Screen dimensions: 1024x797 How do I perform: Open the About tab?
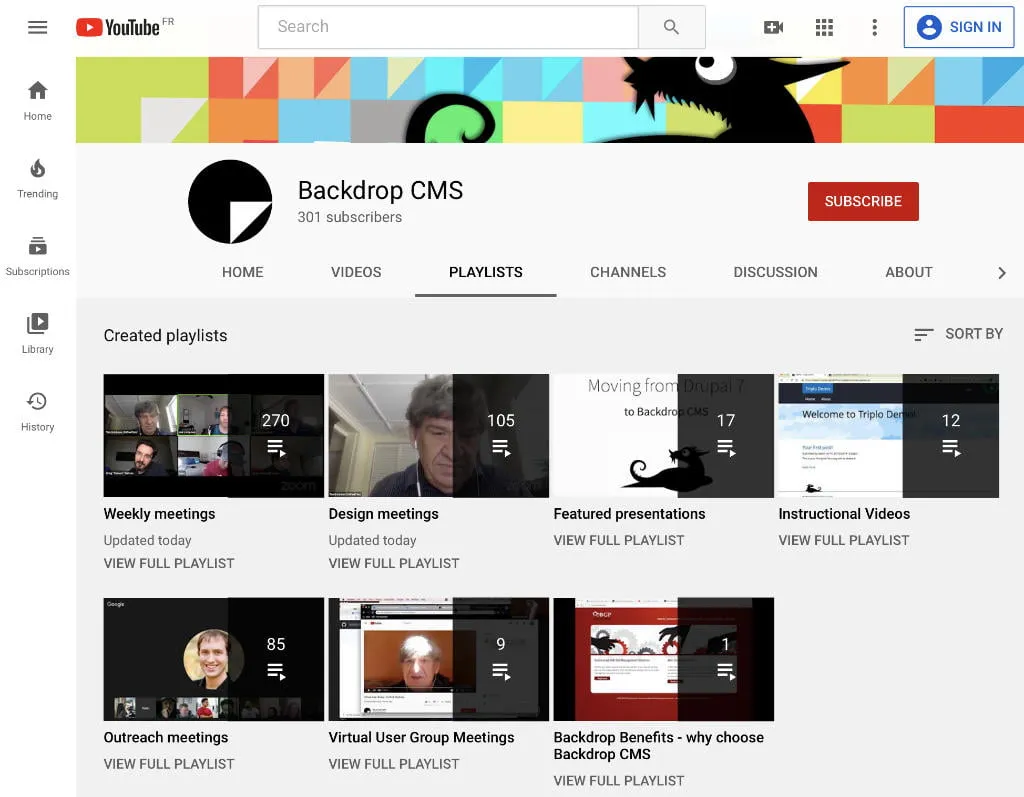(908, 272)
